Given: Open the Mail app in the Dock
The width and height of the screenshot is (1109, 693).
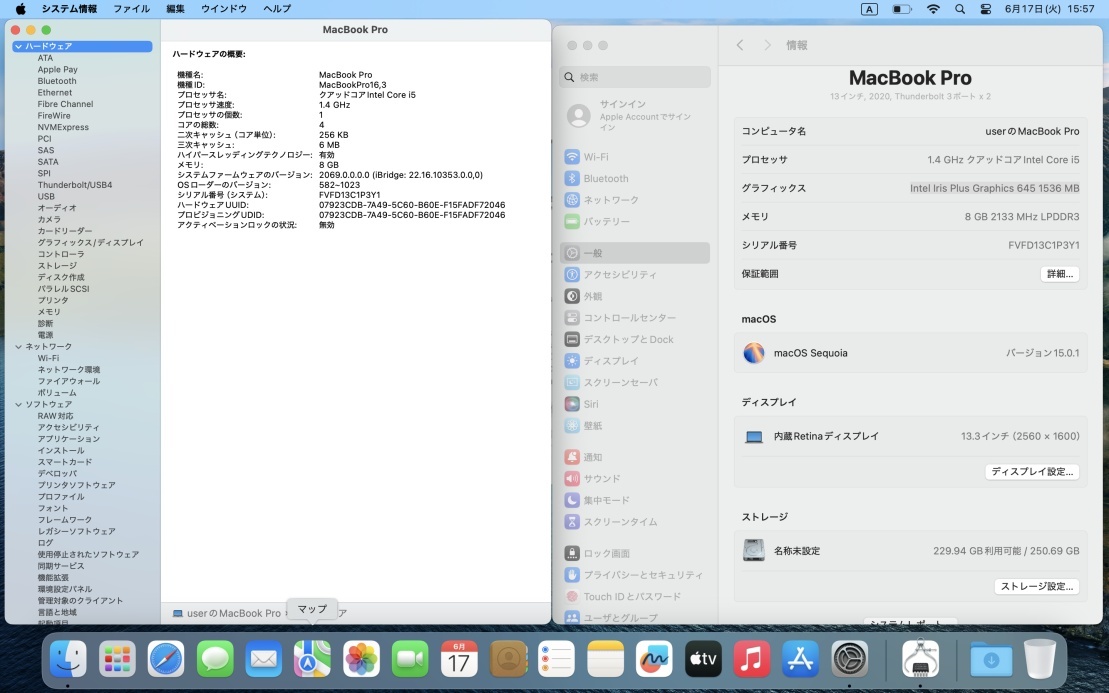Looking at the screenshot, I should (x=264, y=659).
